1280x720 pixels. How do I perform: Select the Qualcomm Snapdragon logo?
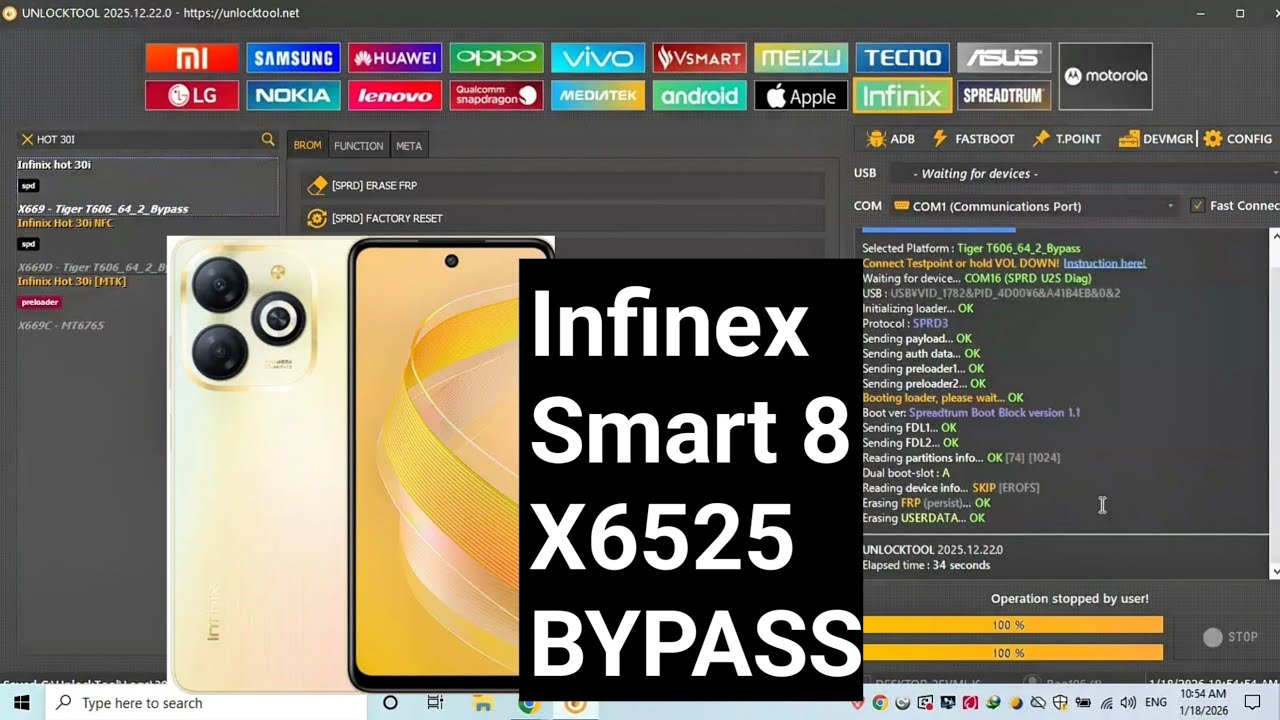coord(496,96)
